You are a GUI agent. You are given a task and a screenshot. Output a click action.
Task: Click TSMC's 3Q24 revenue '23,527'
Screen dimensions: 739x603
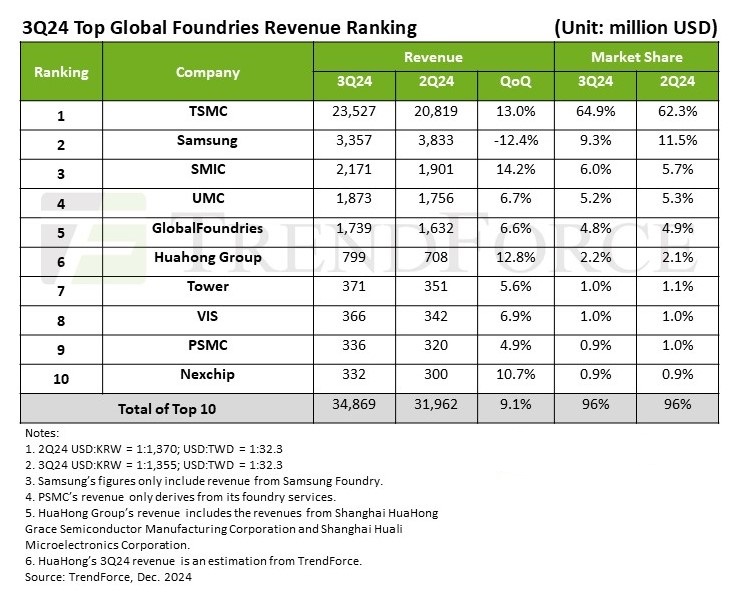(354, 111)
